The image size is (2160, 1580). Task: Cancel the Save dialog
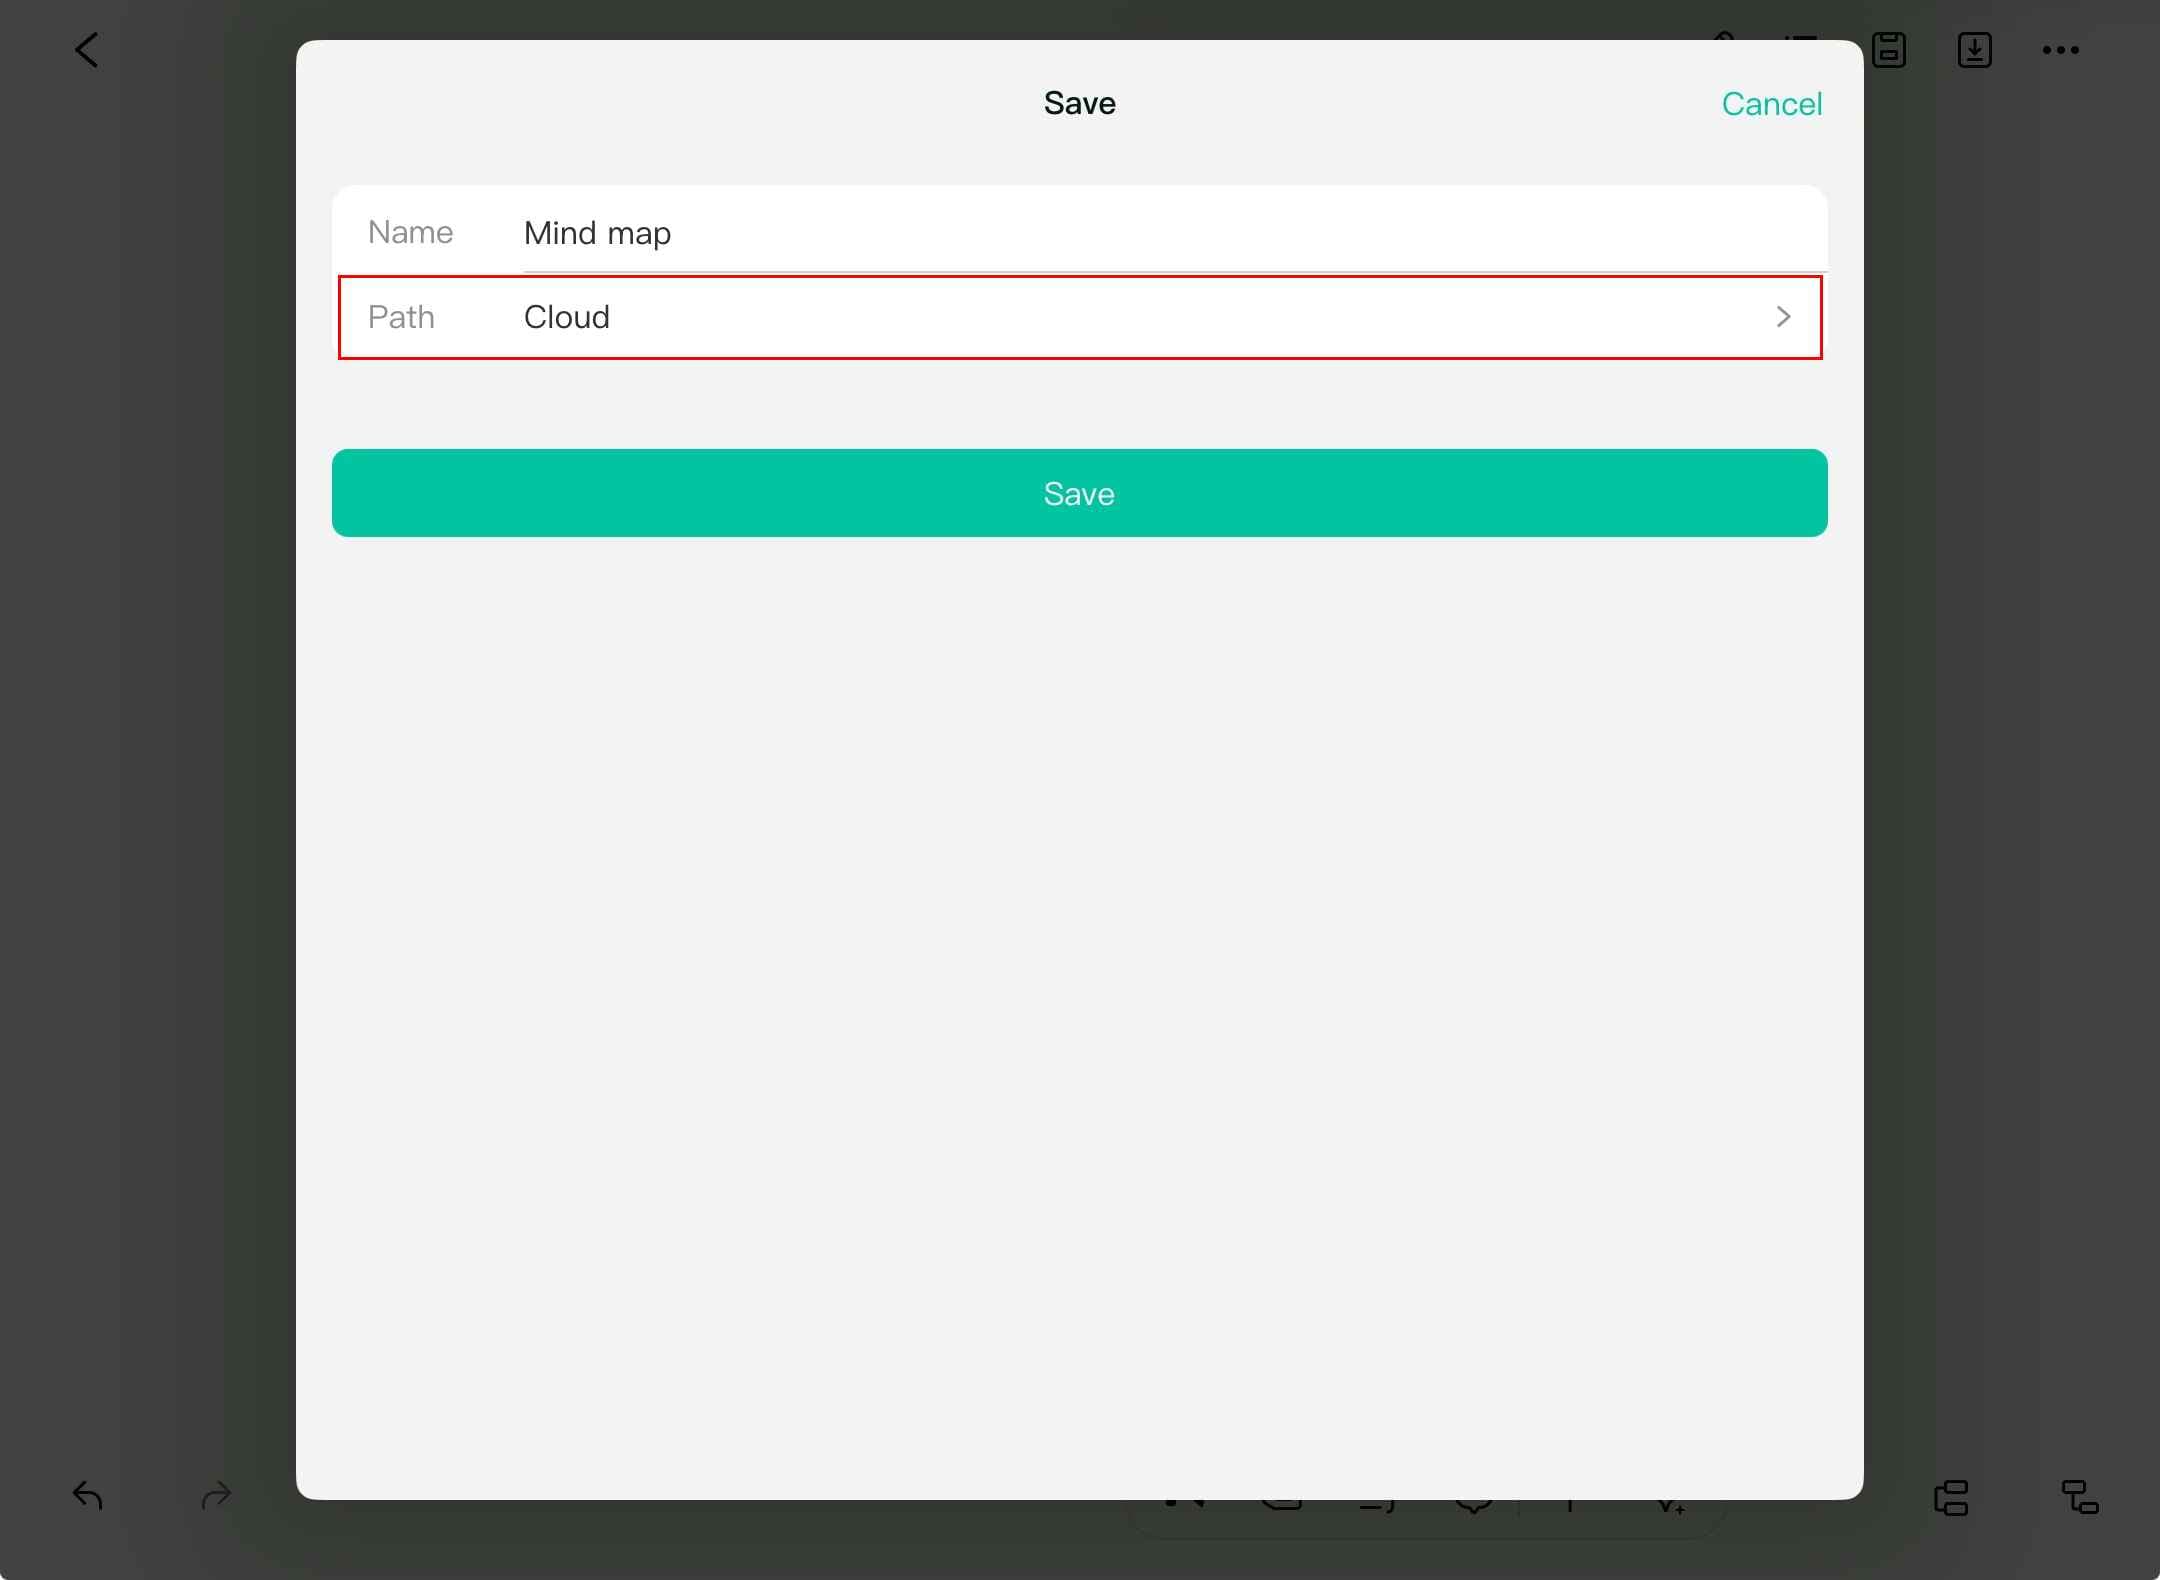click(1772, 104)
